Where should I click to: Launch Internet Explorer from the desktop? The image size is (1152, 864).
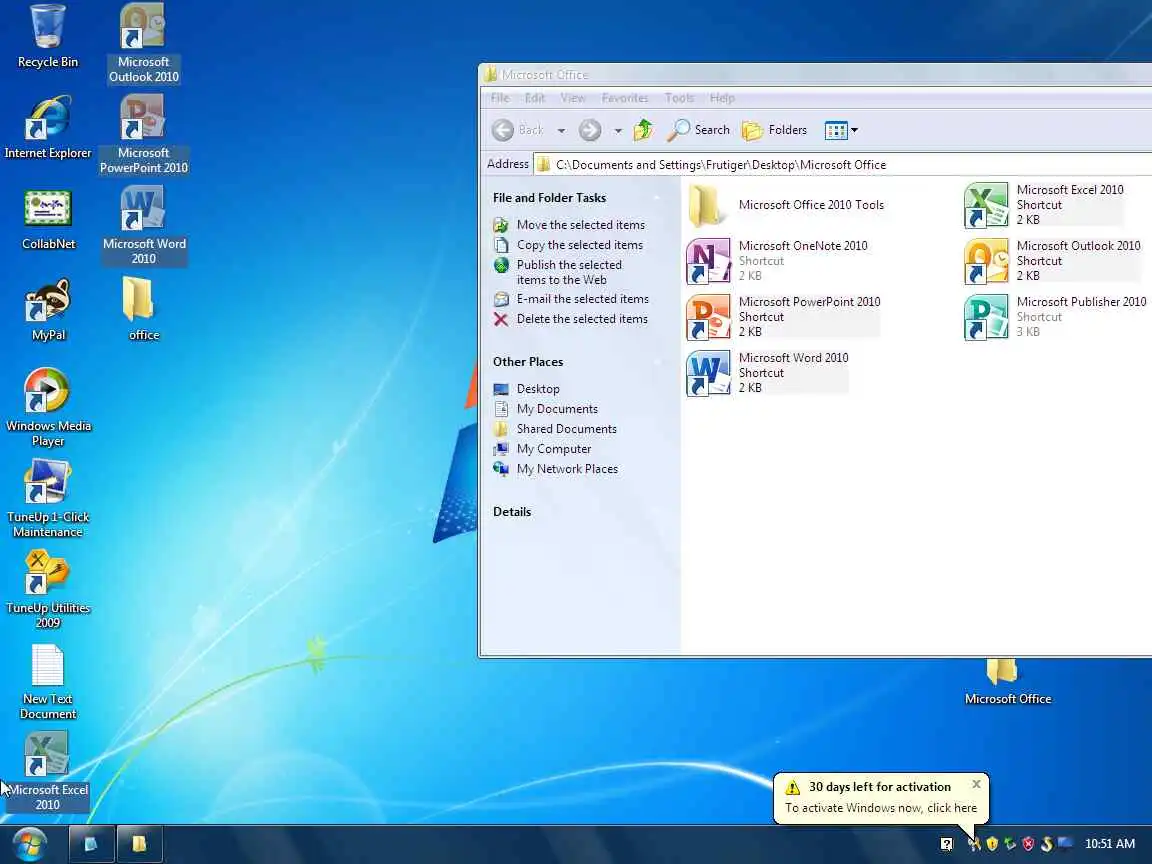point(48,127)
